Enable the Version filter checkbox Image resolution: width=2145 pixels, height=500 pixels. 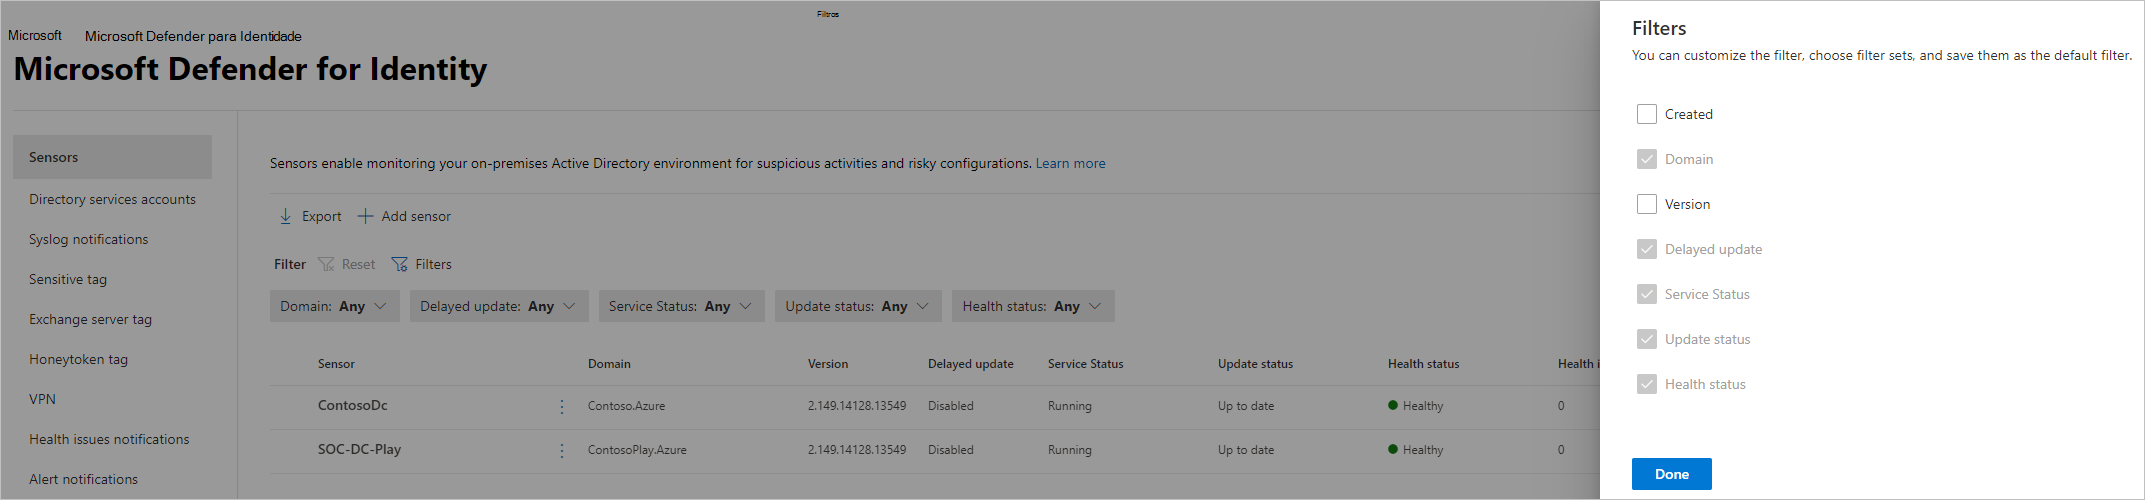[1647, 204]
